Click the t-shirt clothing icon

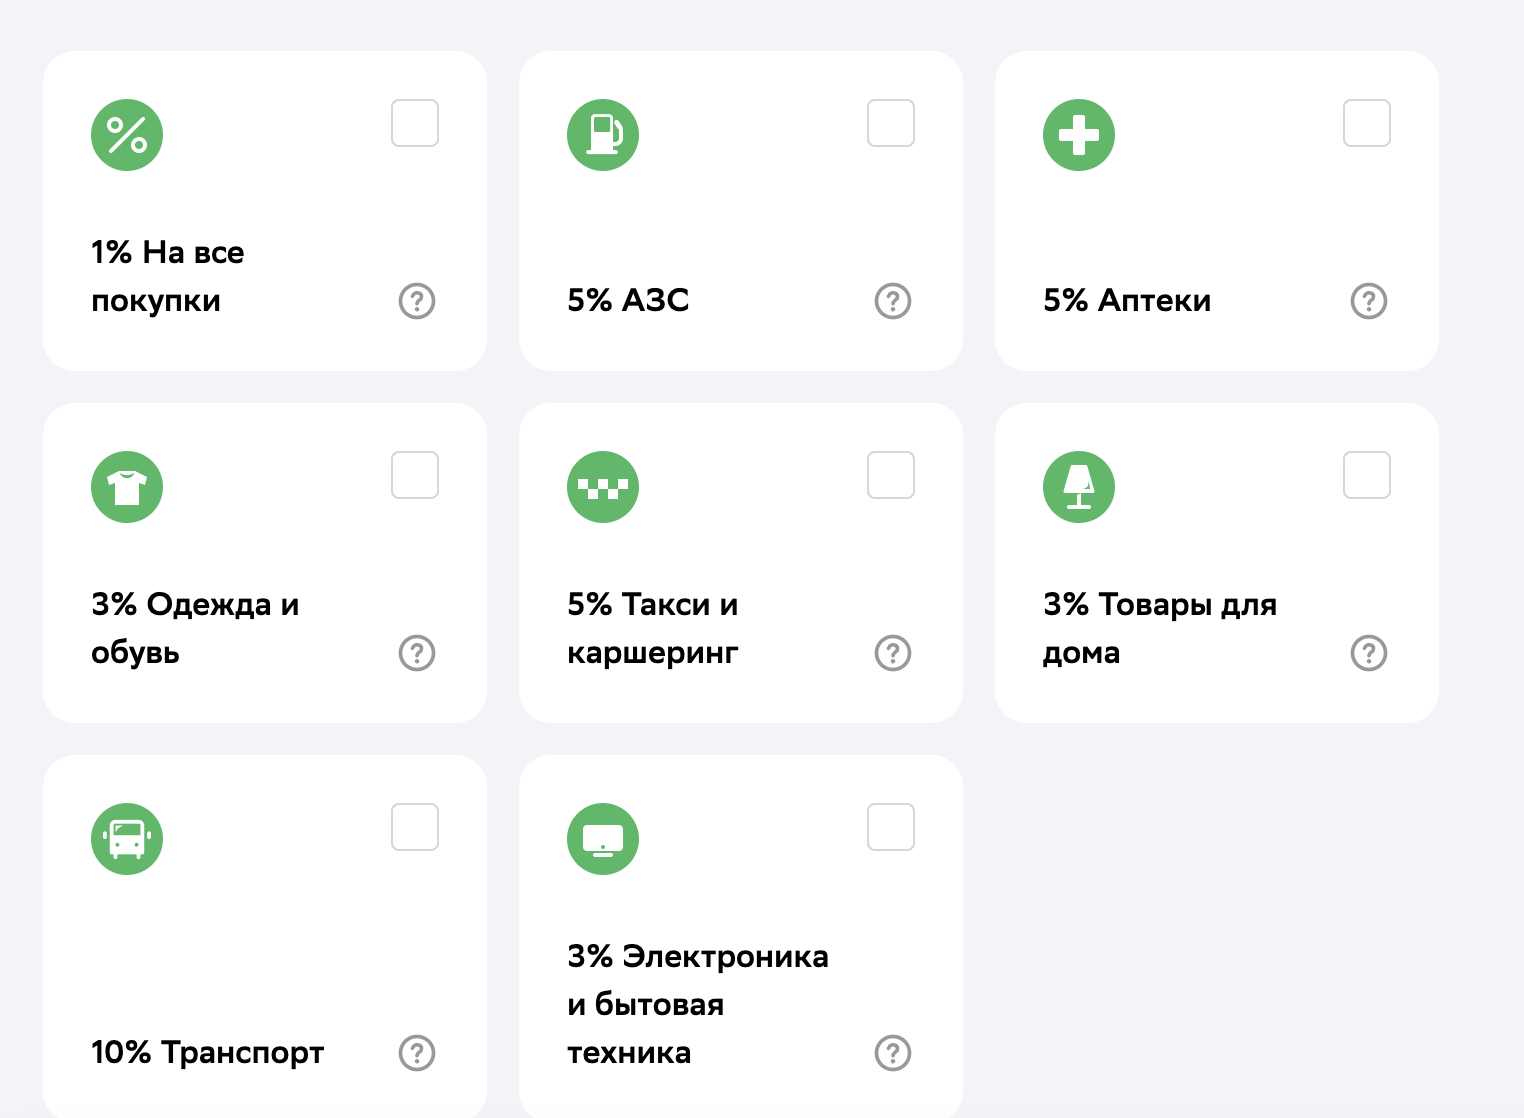(127, 487)
